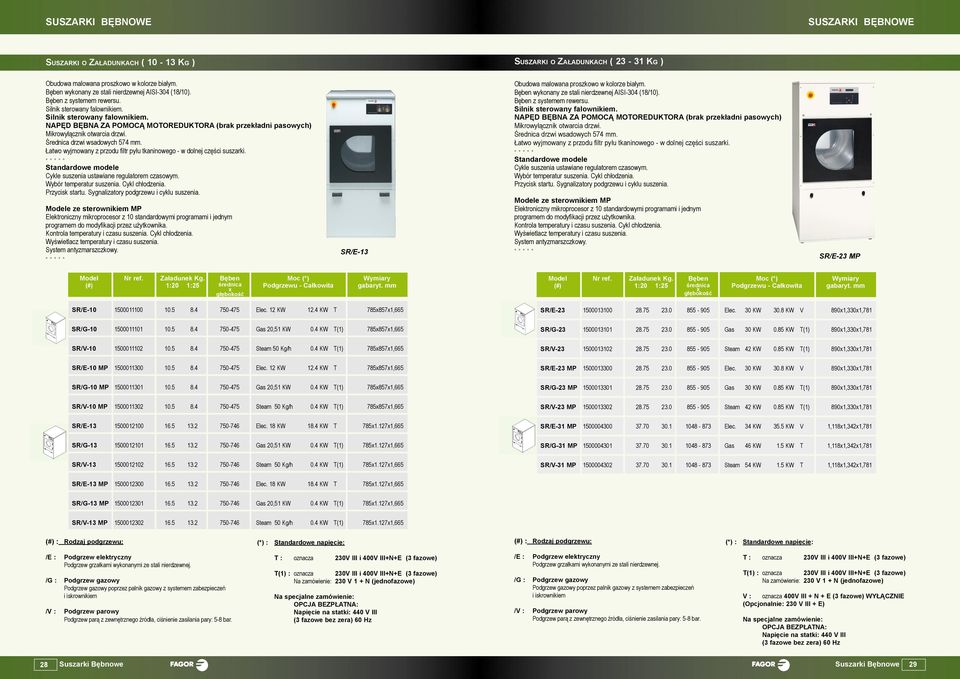Click the Fagor logo on page 28 footer
This screenshot has width=960, height=679.
[189, 665]
